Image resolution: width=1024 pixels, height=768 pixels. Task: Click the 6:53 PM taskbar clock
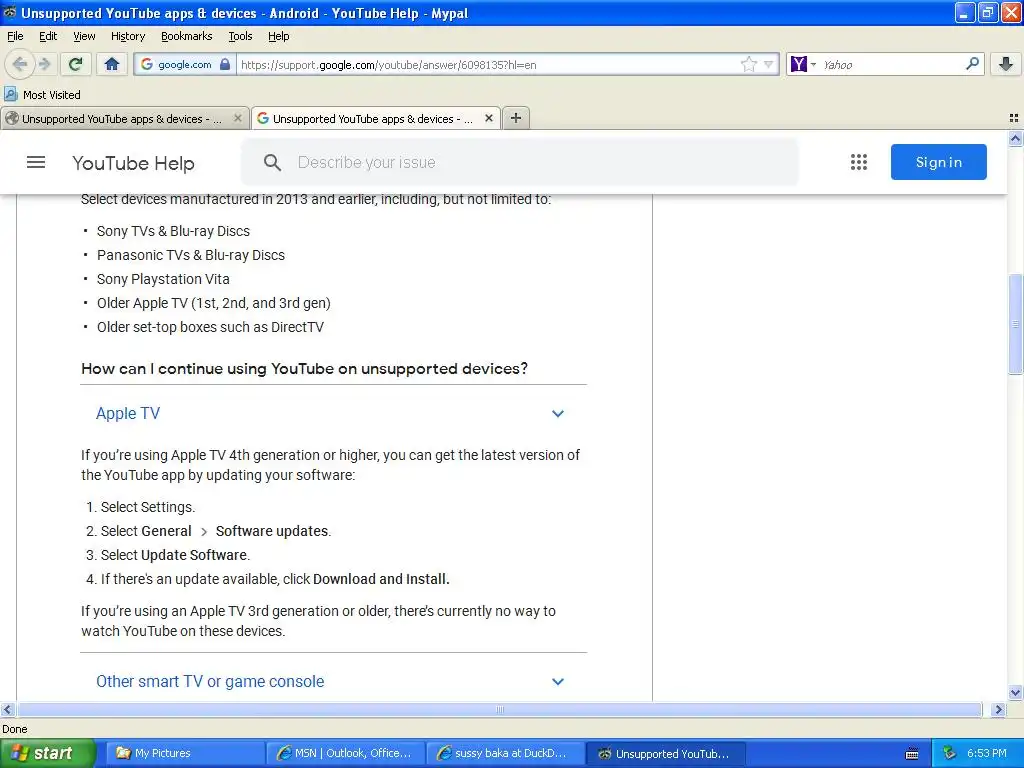[x=987, y=753]
